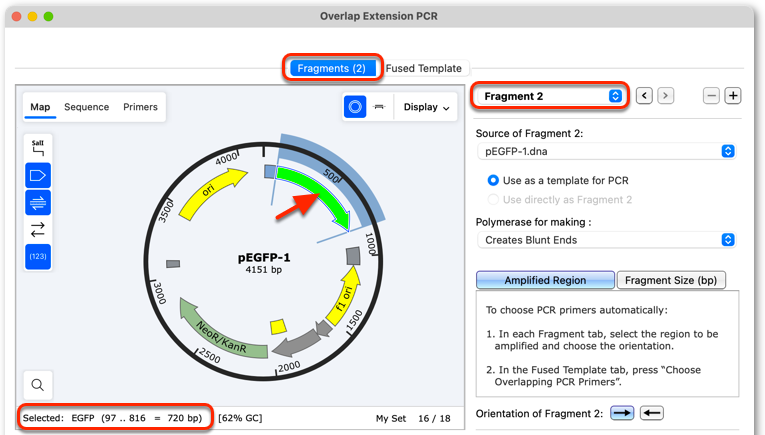
Task: Click the [62% GC] status text
Action: point(240,418)
